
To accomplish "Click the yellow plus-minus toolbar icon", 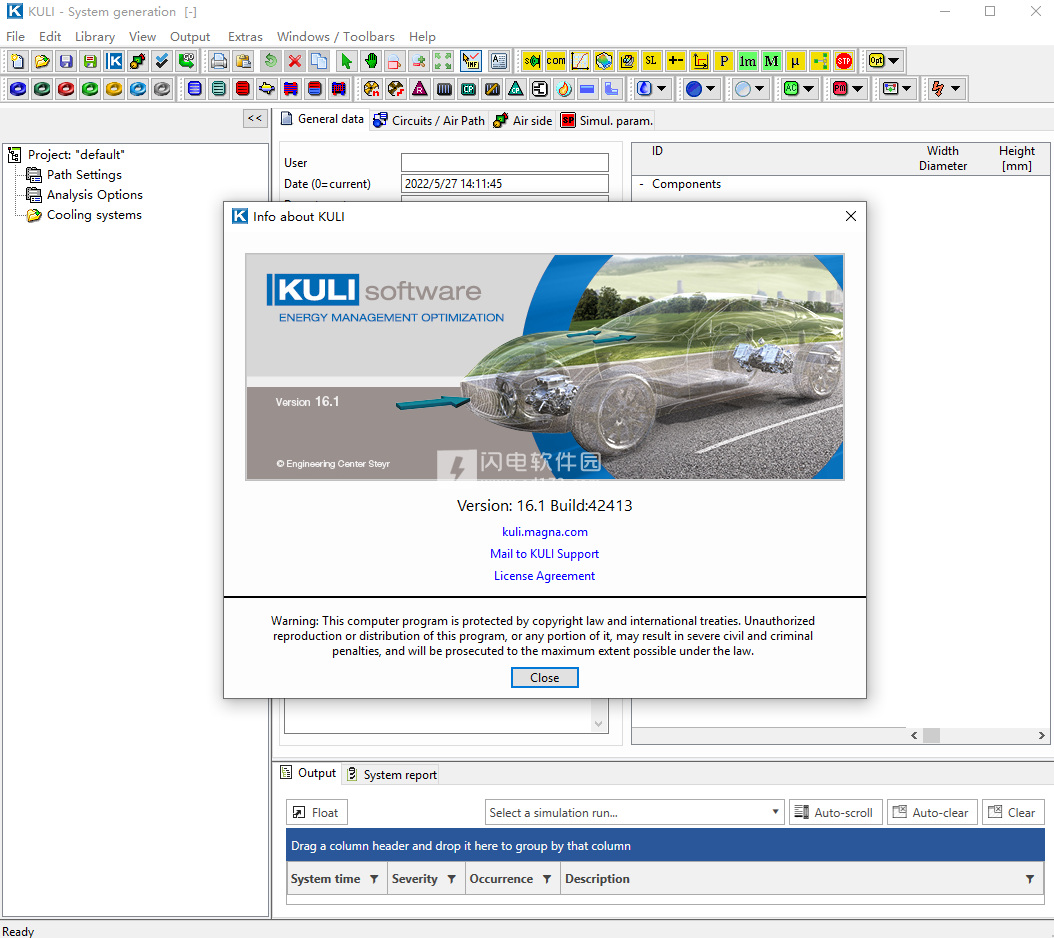I will (676, 61).
